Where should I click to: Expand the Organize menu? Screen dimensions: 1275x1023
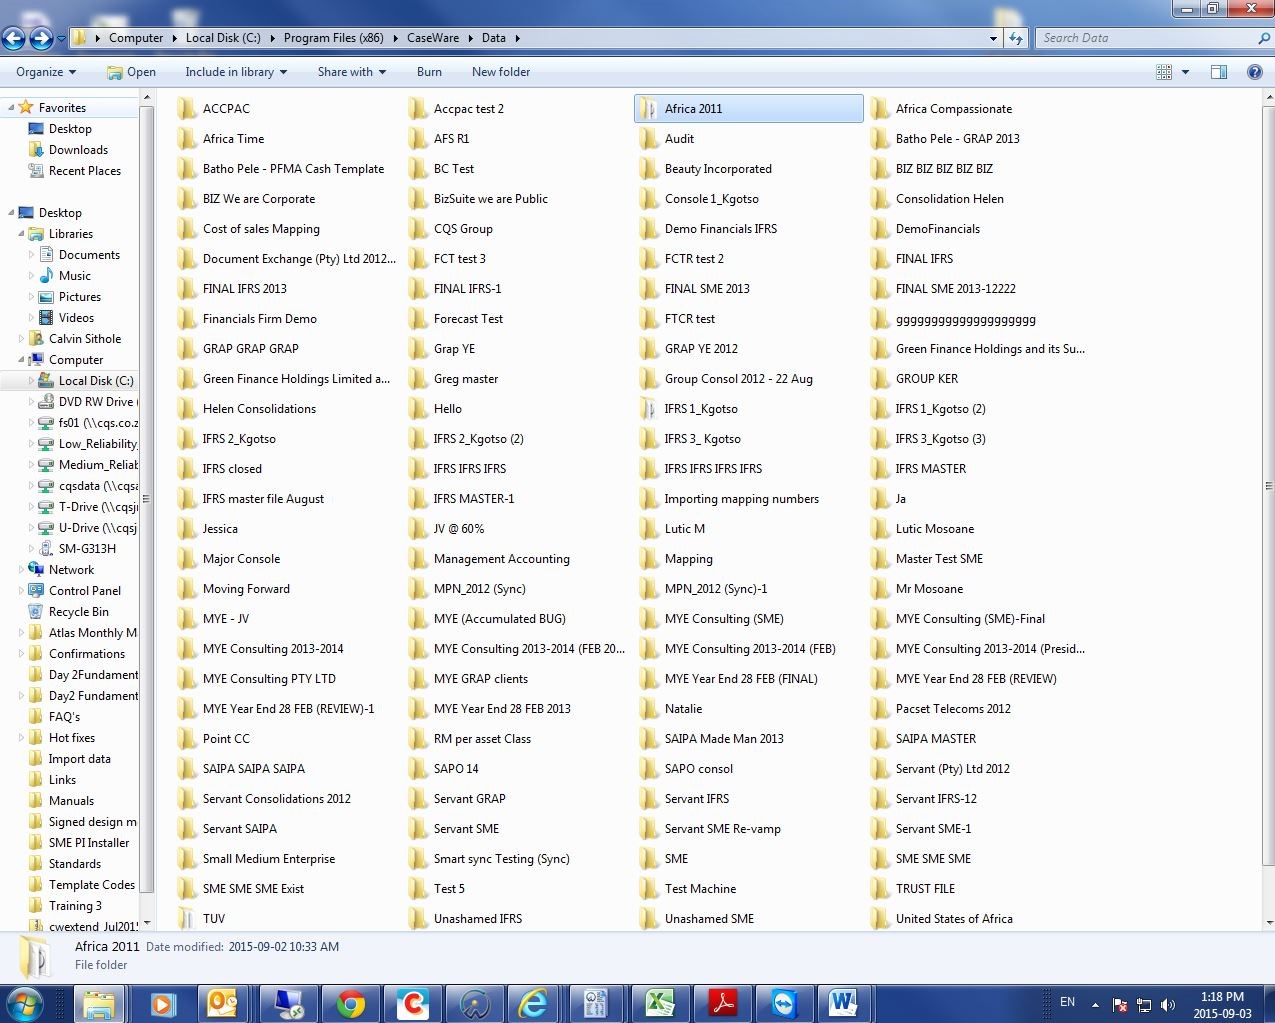46,72
